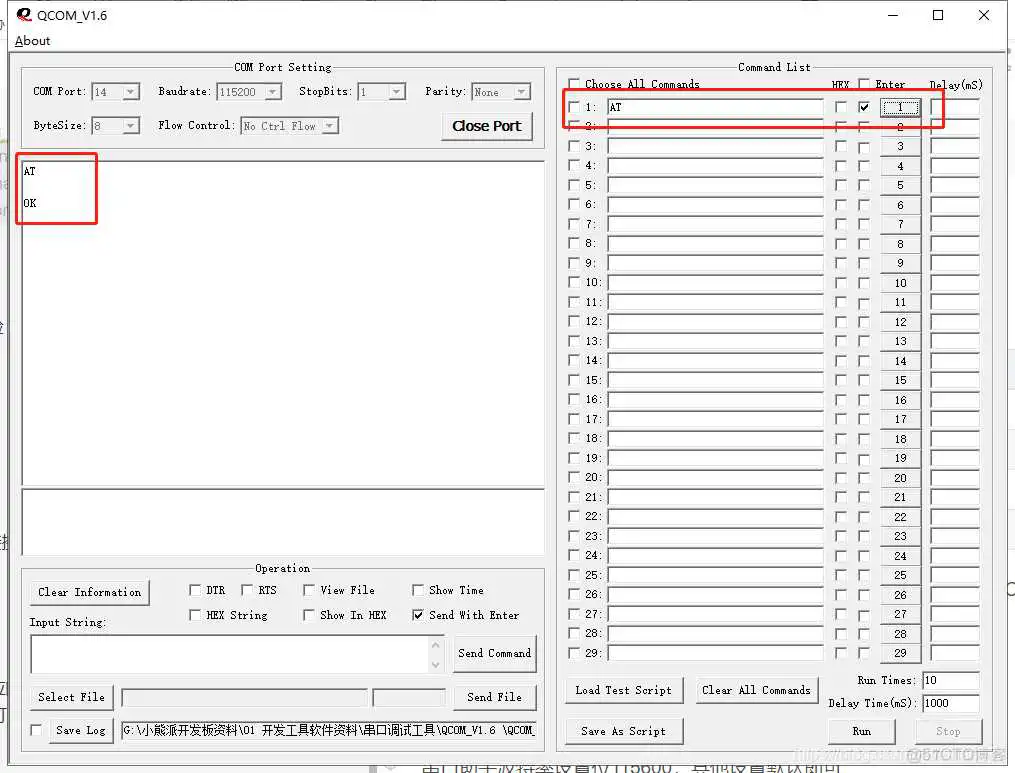1015x773 pixels.
Task: Send command 1 using its numbered button
Action: [900, 107]
